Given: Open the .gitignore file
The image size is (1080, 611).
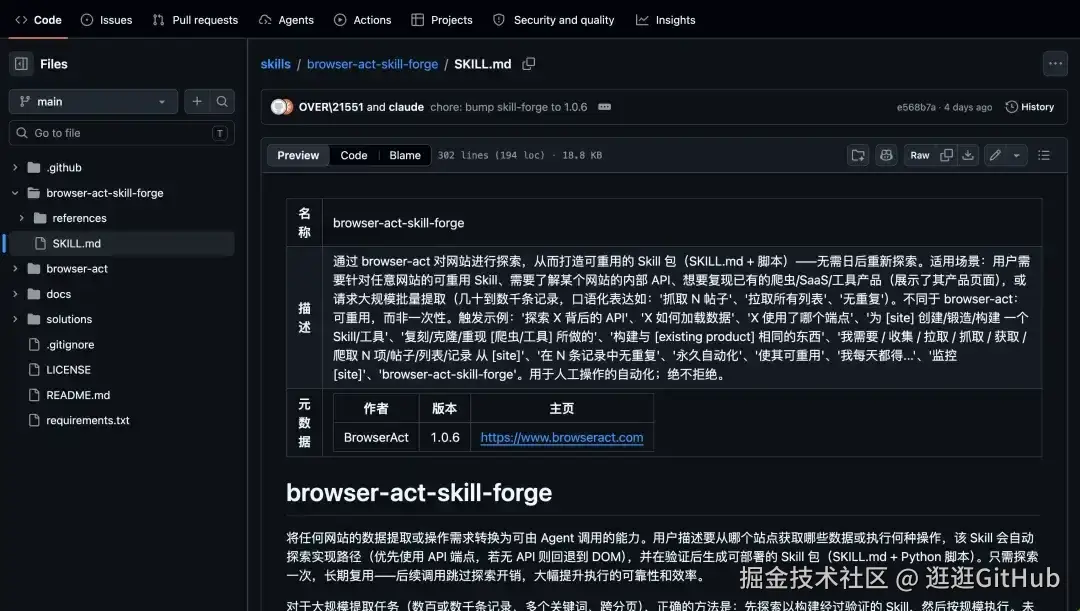Looking at the screenshot, I should click(70, 344).
